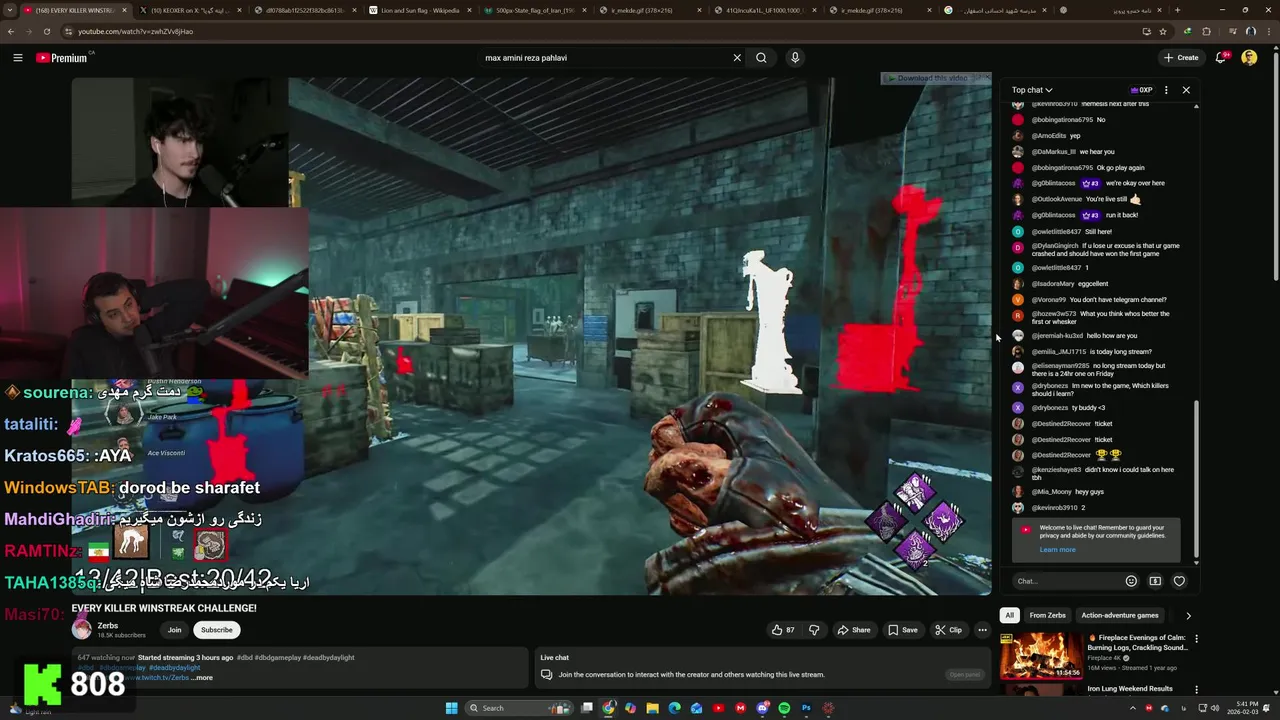The width and height of the screenshot is (1280, 720).
Task: Open File Explorer from the taskbar
Action: (652, 708)
